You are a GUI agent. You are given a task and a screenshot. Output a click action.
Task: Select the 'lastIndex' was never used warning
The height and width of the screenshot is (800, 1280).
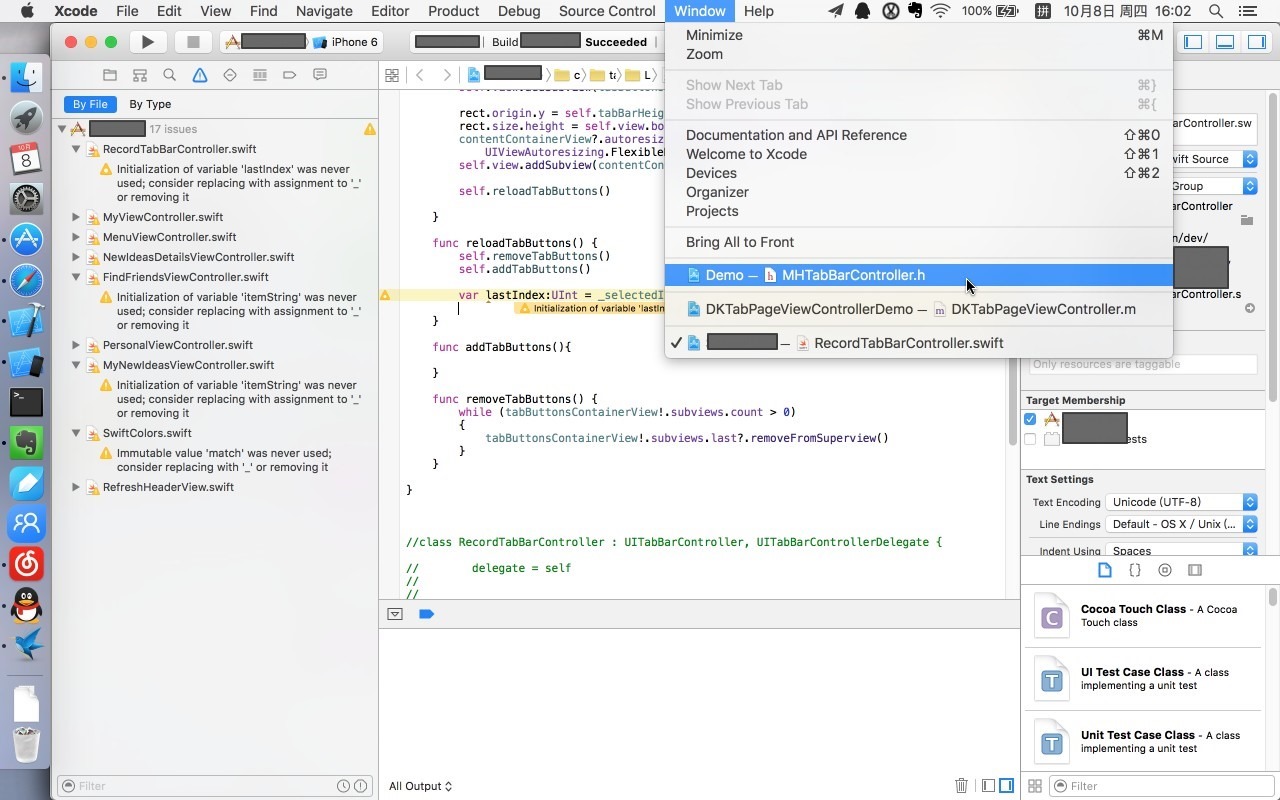[x=230, y=183]
